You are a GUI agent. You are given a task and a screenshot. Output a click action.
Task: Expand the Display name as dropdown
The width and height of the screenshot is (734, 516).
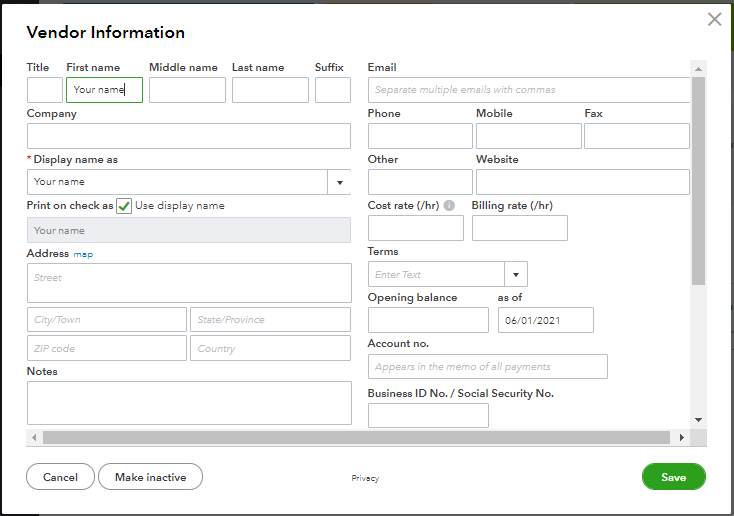(x=339, y=182)
